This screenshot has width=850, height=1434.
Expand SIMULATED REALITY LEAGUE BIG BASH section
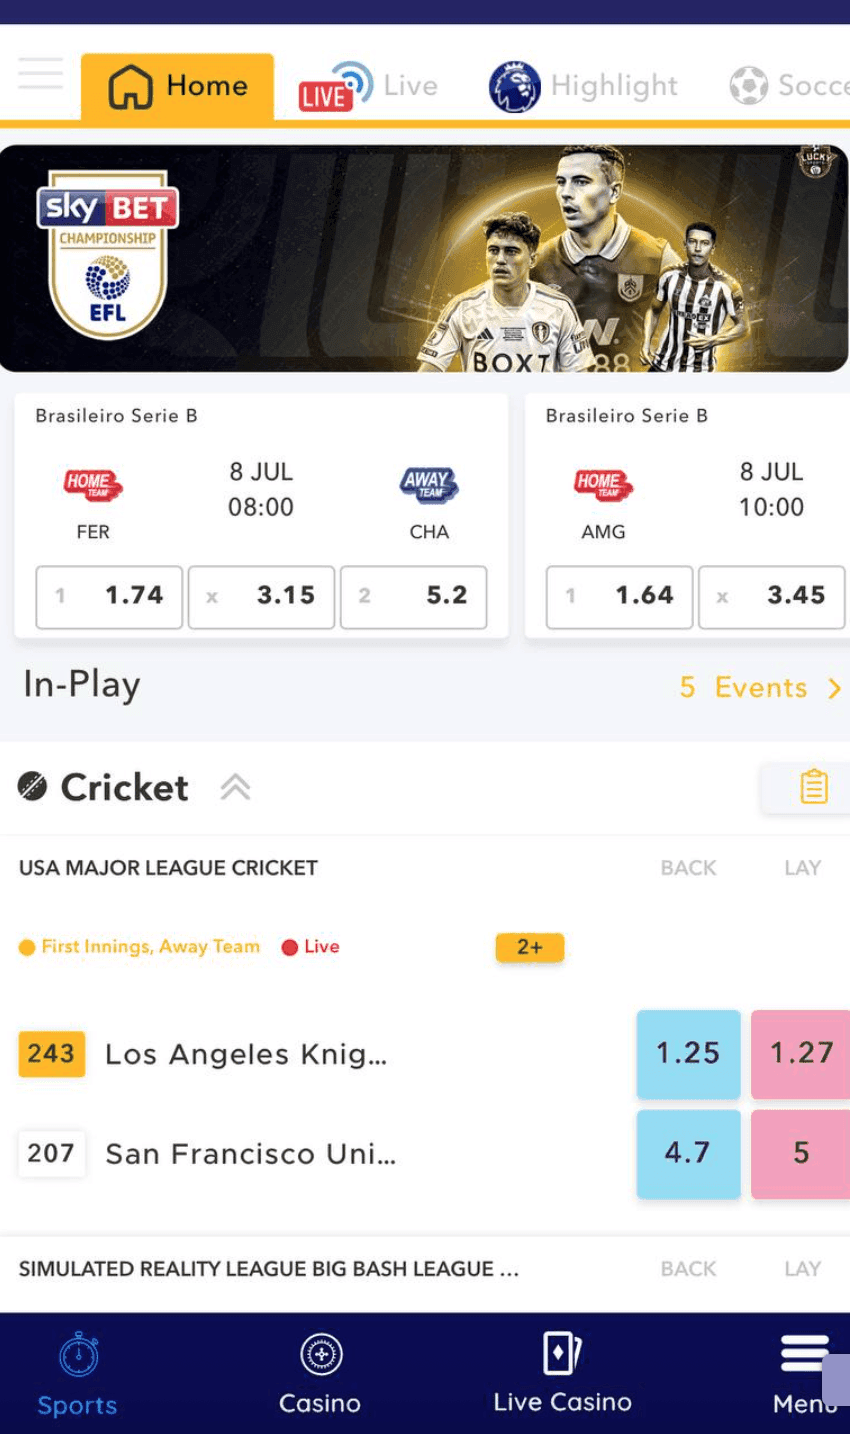tap(268, 1268)
